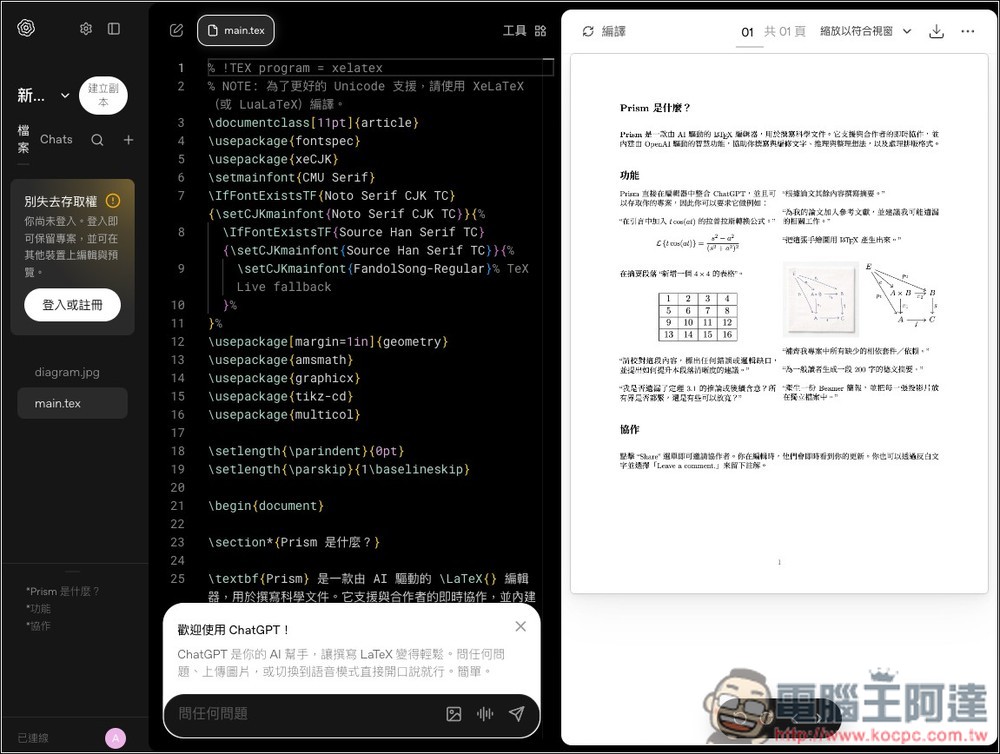Screen dimensions: 1000x754
Task: Click the PDF preview 功能 heading
Action: point(629,175)
